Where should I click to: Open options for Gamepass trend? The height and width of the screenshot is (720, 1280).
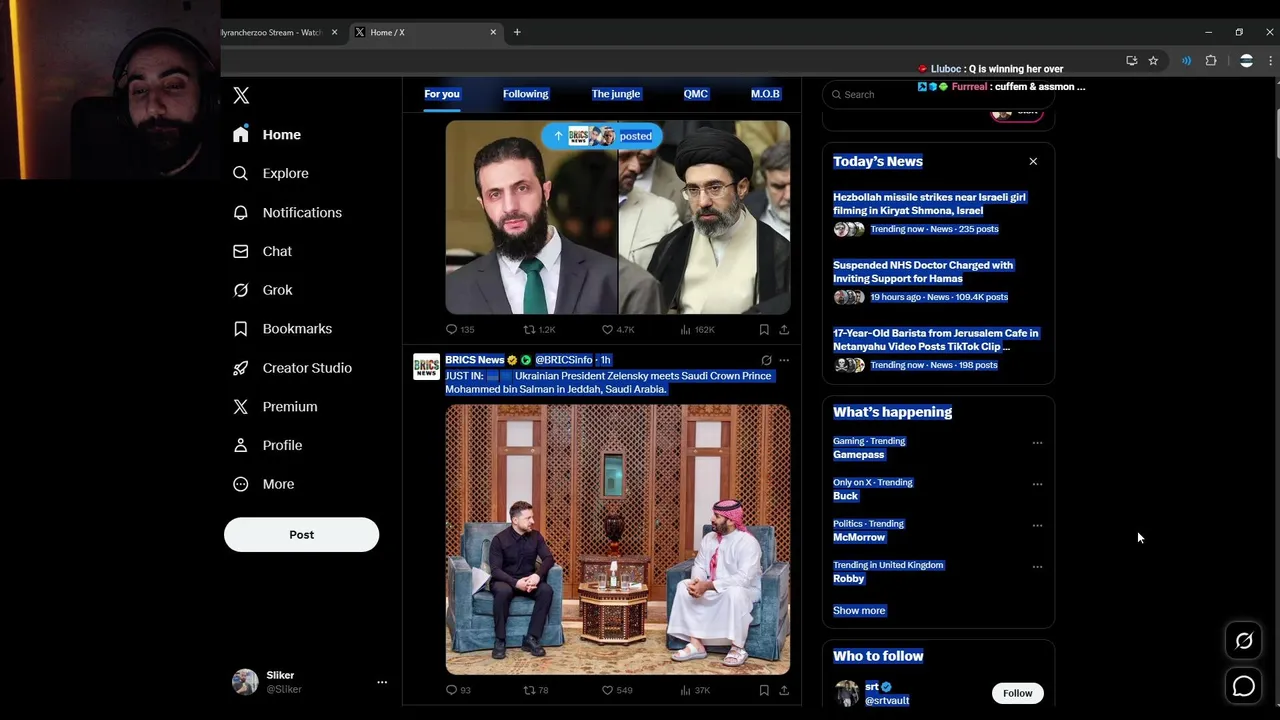coord(1037,443)
